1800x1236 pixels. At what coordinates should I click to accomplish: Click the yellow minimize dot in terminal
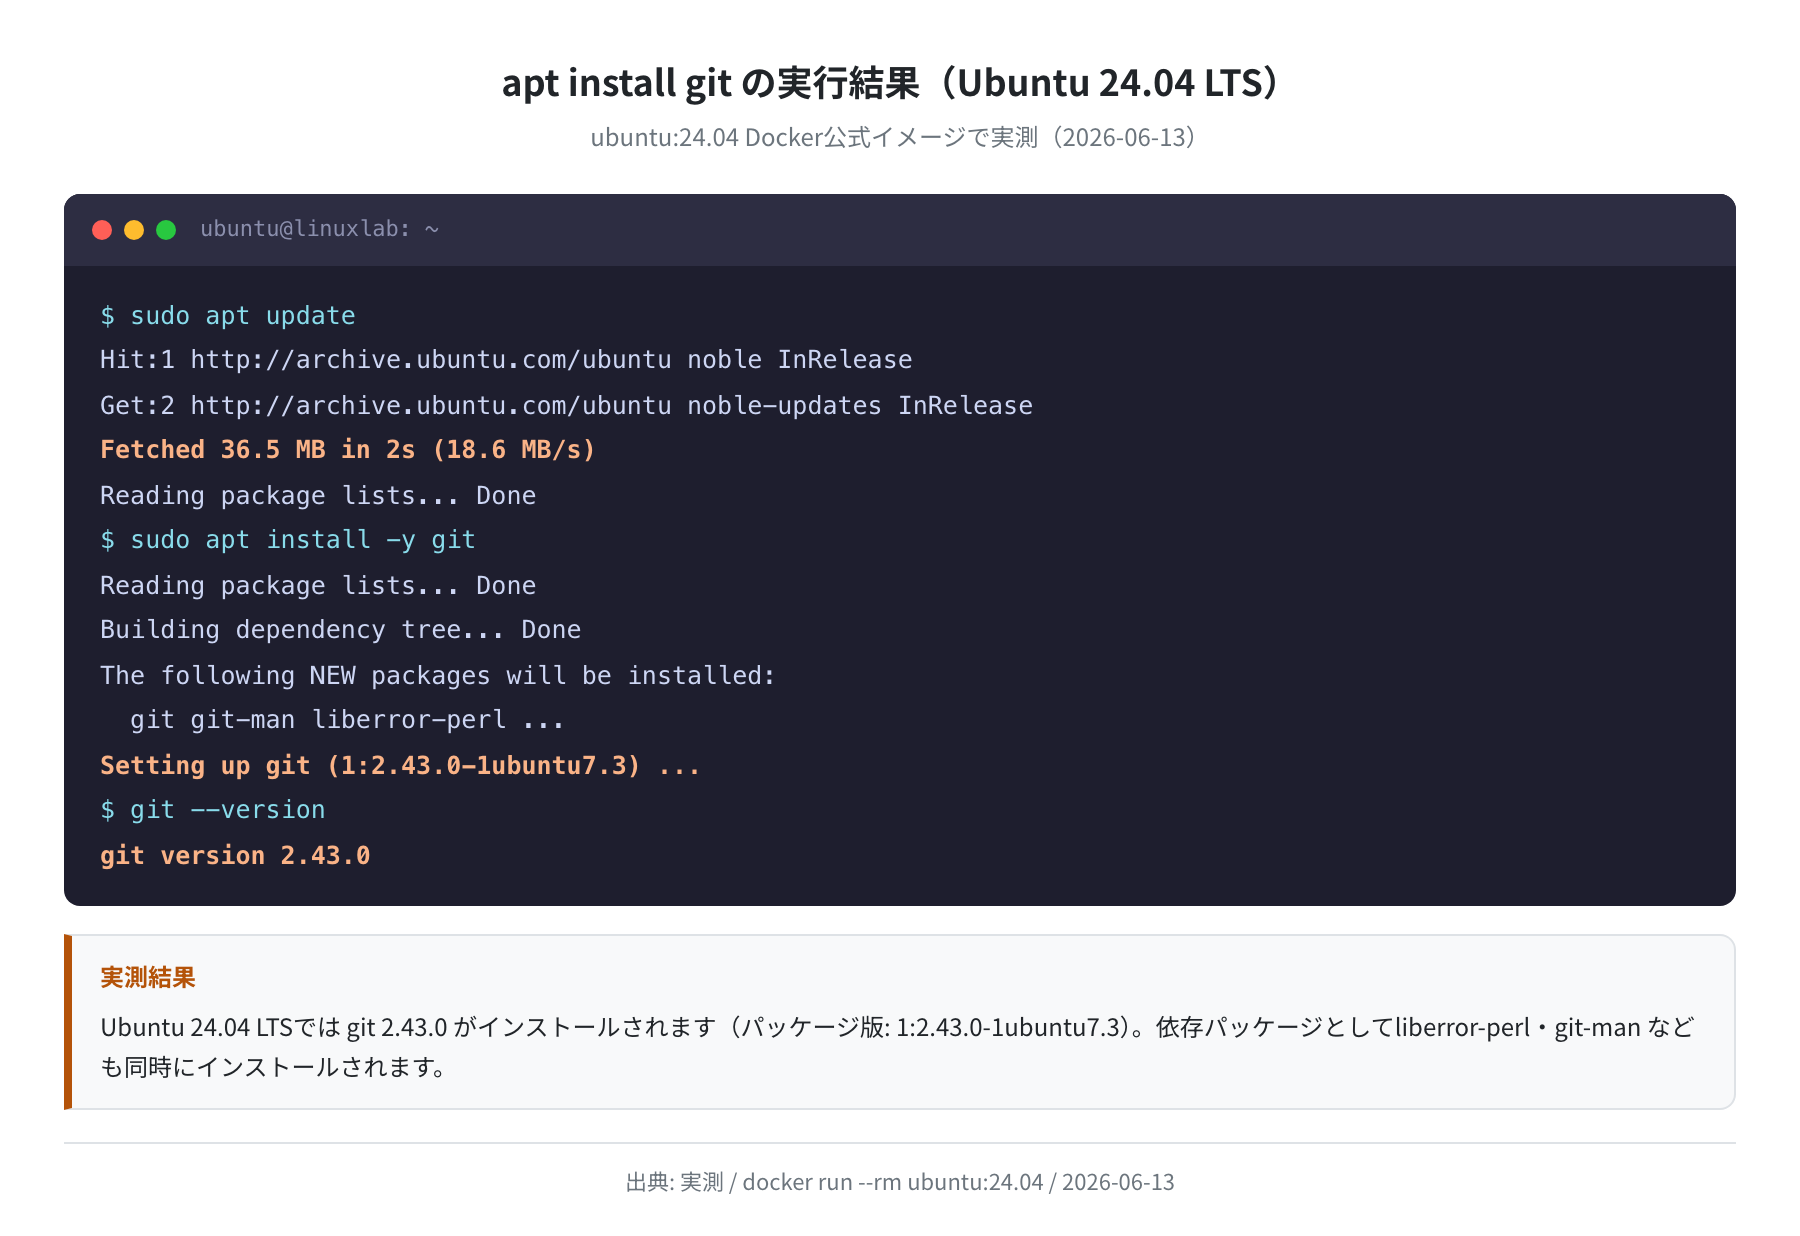click(x=134, y=230)
